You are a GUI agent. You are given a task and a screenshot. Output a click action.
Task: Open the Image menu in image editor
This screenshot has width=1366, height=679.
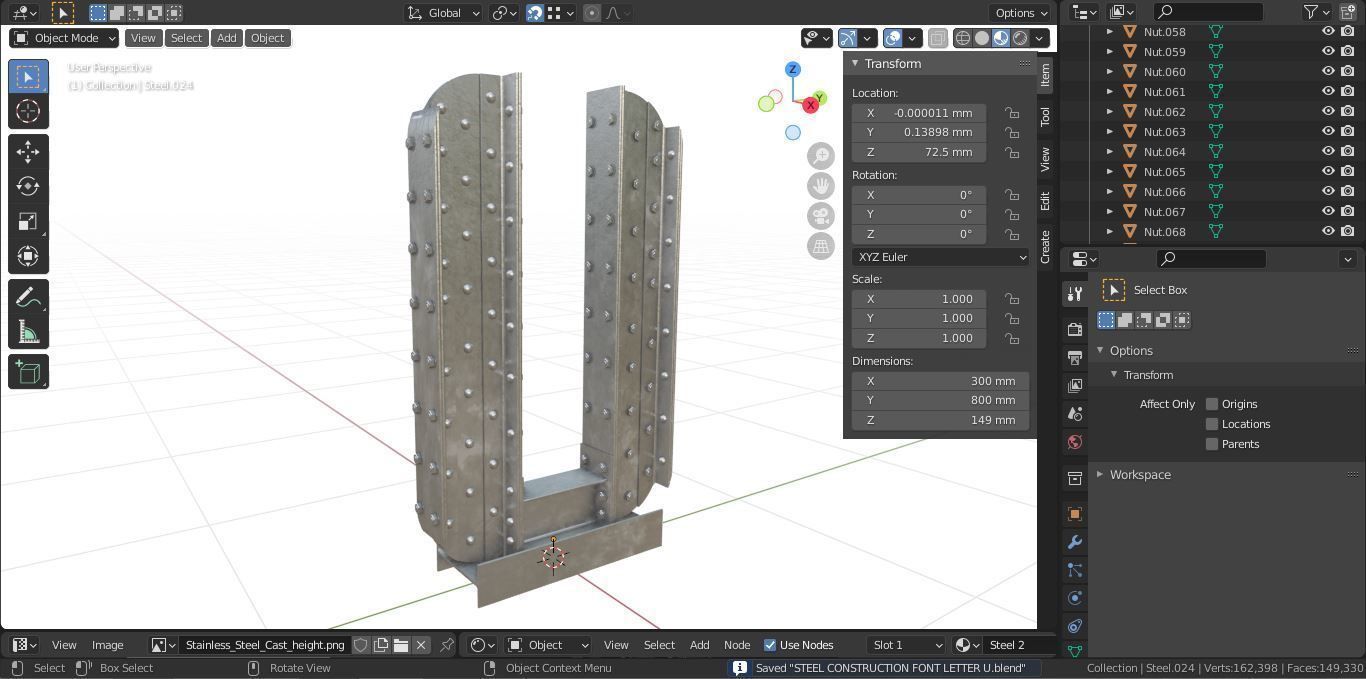coord(107,645)
